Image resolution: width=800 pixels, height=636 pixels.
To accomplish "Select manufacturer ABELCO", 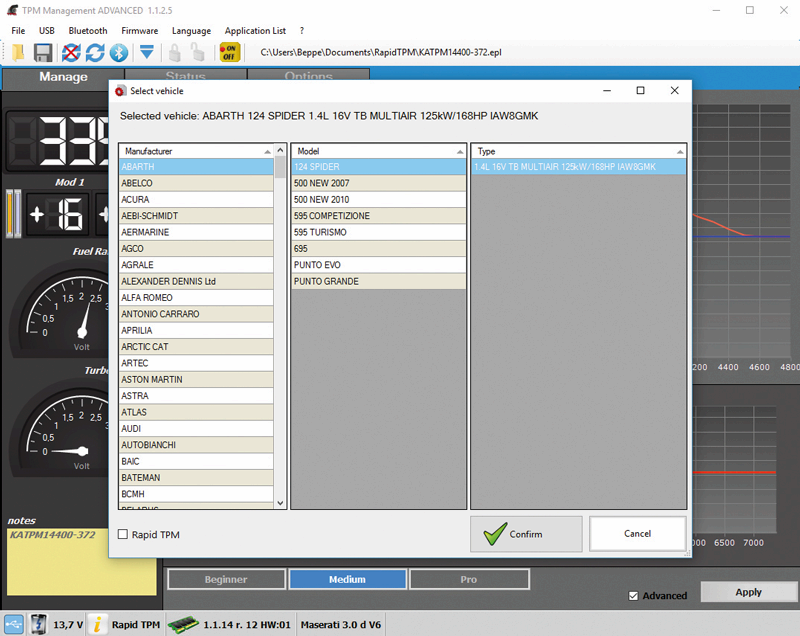I will coord(196,183).
